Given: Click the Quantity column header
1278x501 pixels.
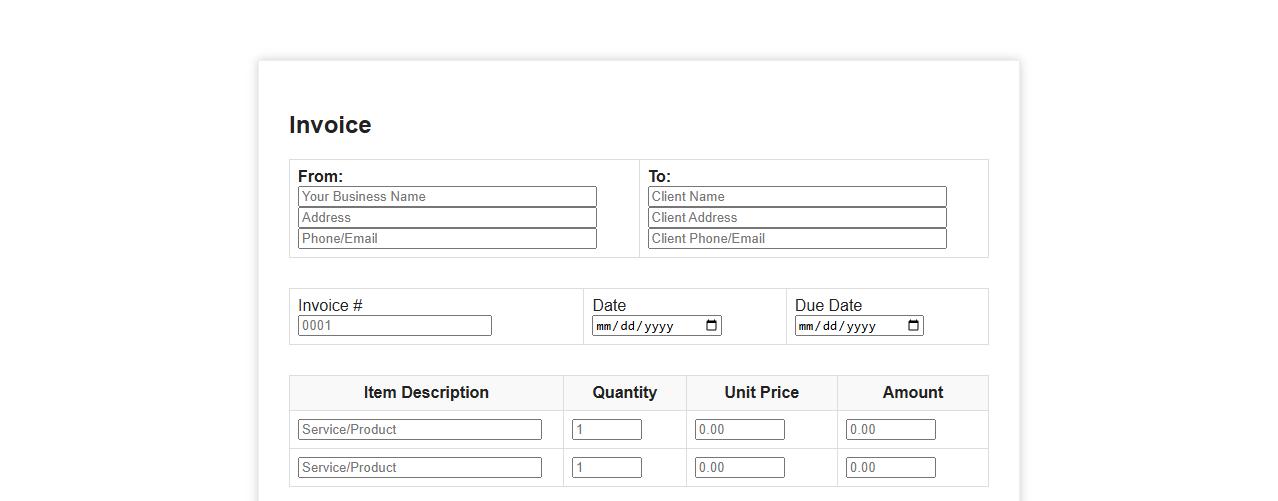Looking at the screenshot, I should [x=625, y=392].
